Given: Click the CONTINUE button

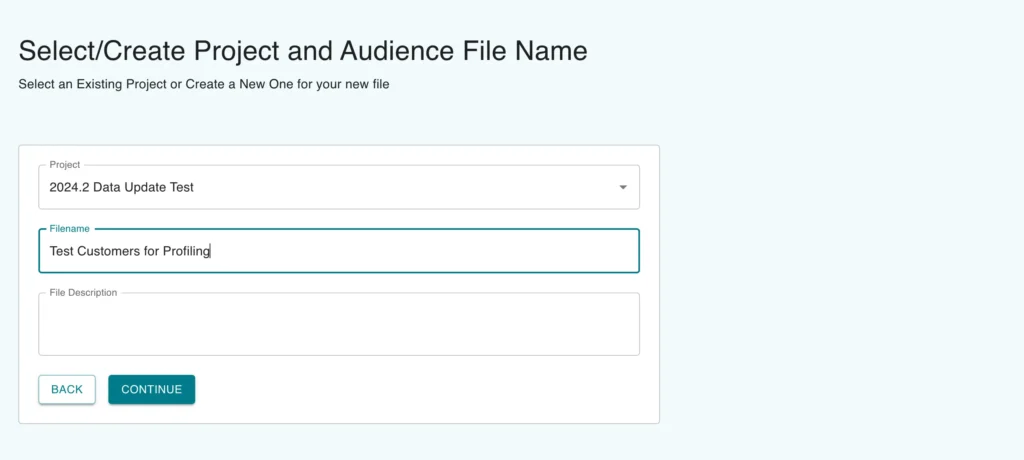Looking at the screenshot, I should 152,389.
